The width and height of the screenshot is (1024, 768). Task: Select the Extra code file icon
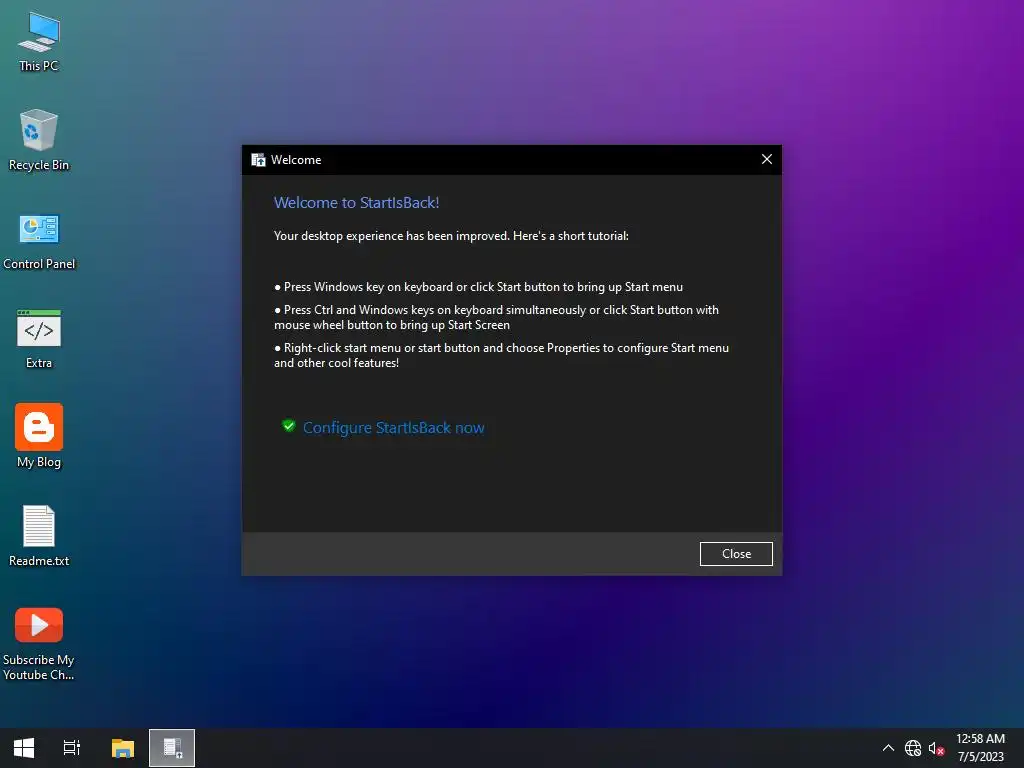pos(39,340)
